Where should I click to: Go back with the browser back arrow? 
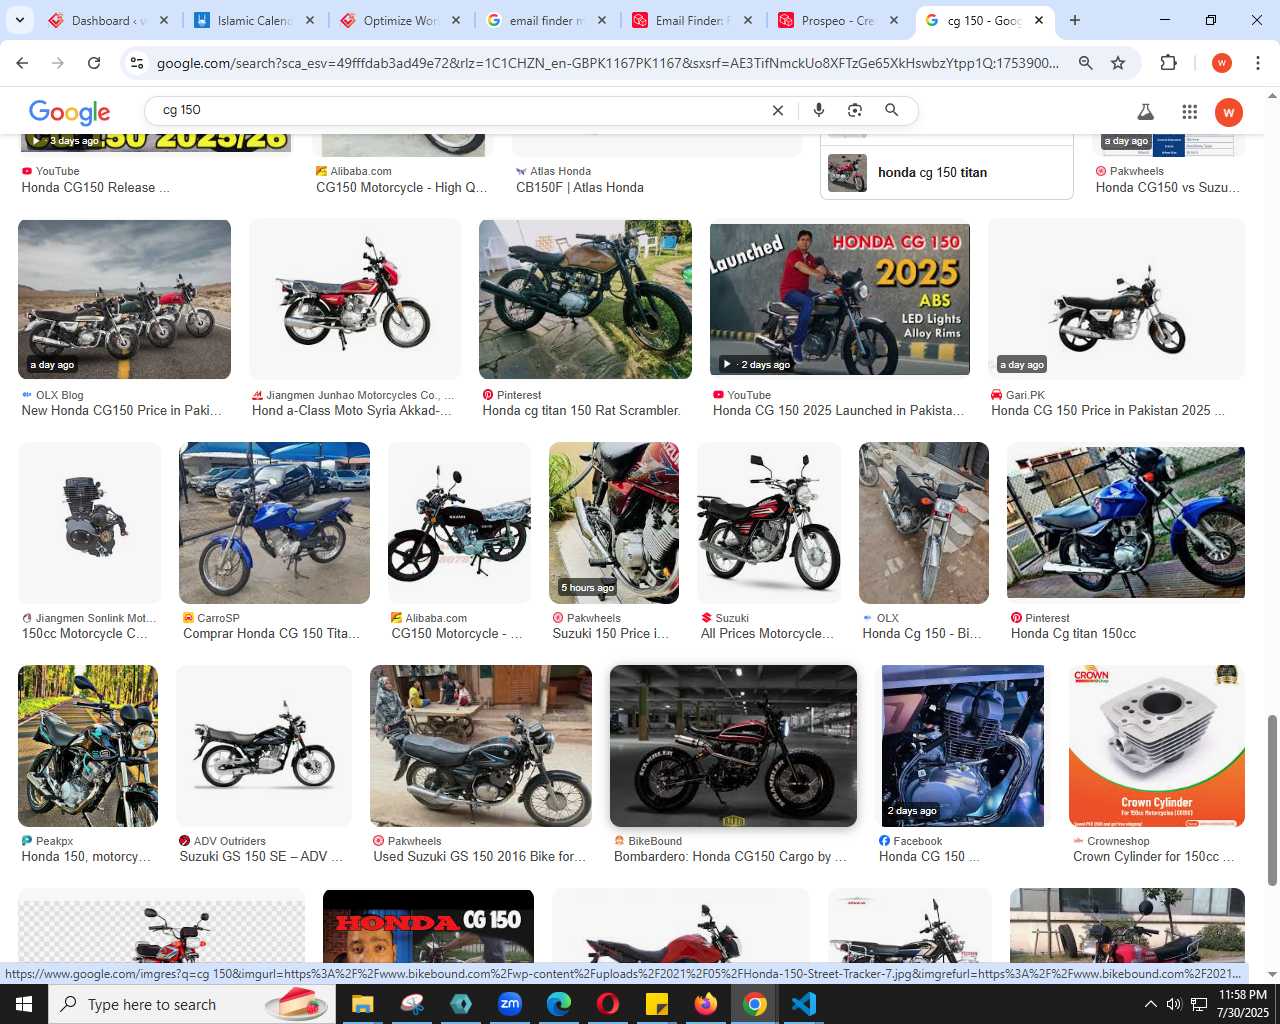point(22,63)
